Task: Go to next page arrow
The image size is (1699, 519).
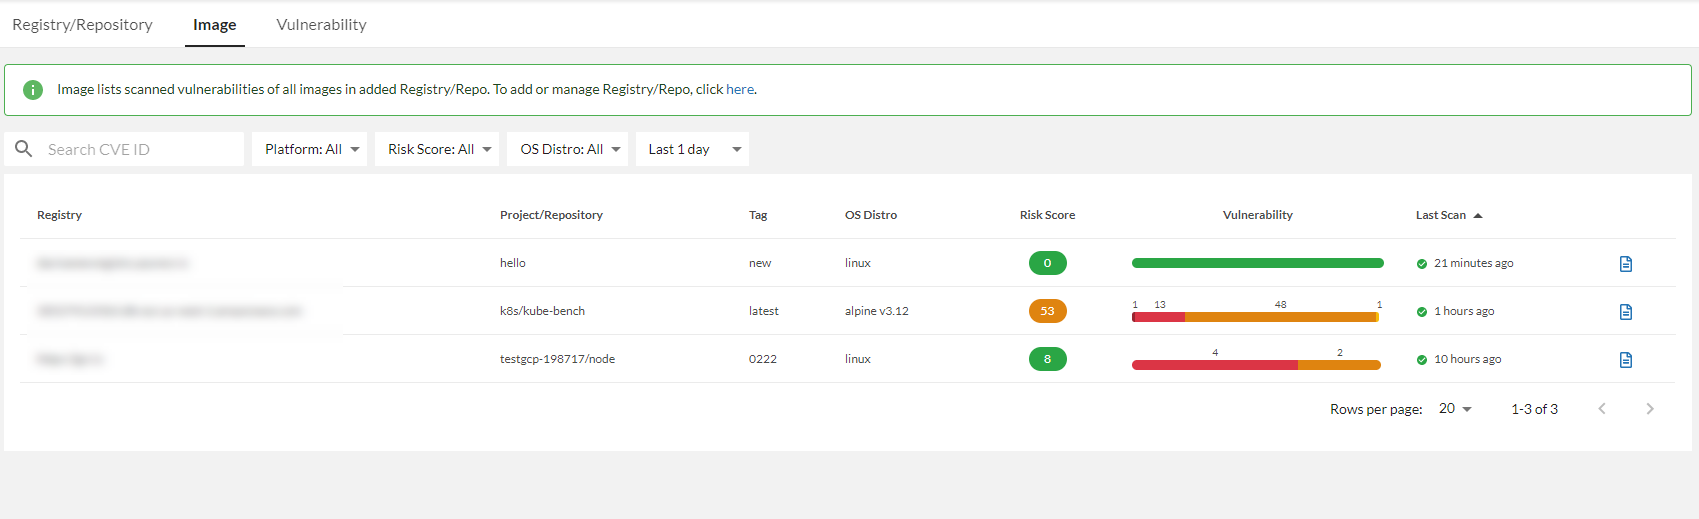Action: [x=1650, y=409]
